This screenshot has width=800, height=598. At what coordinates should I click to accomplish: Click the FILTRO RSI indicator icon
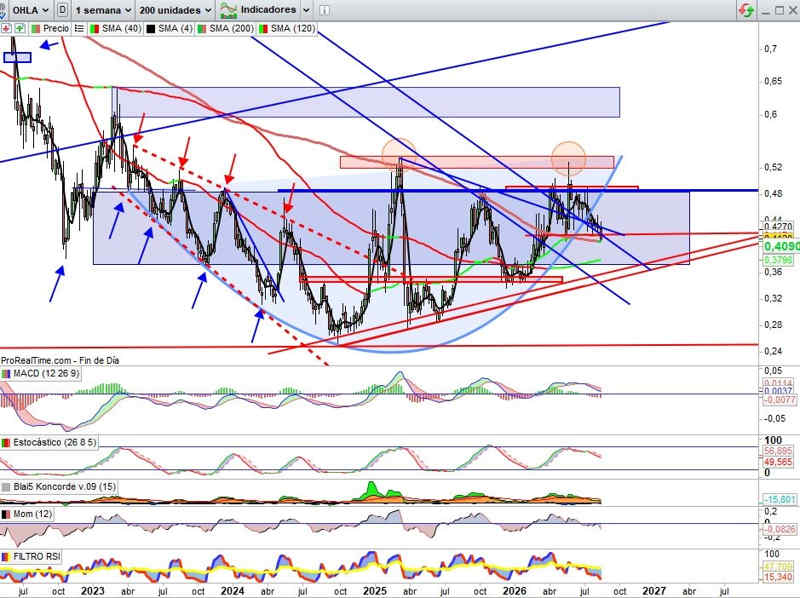pos(6,557)
